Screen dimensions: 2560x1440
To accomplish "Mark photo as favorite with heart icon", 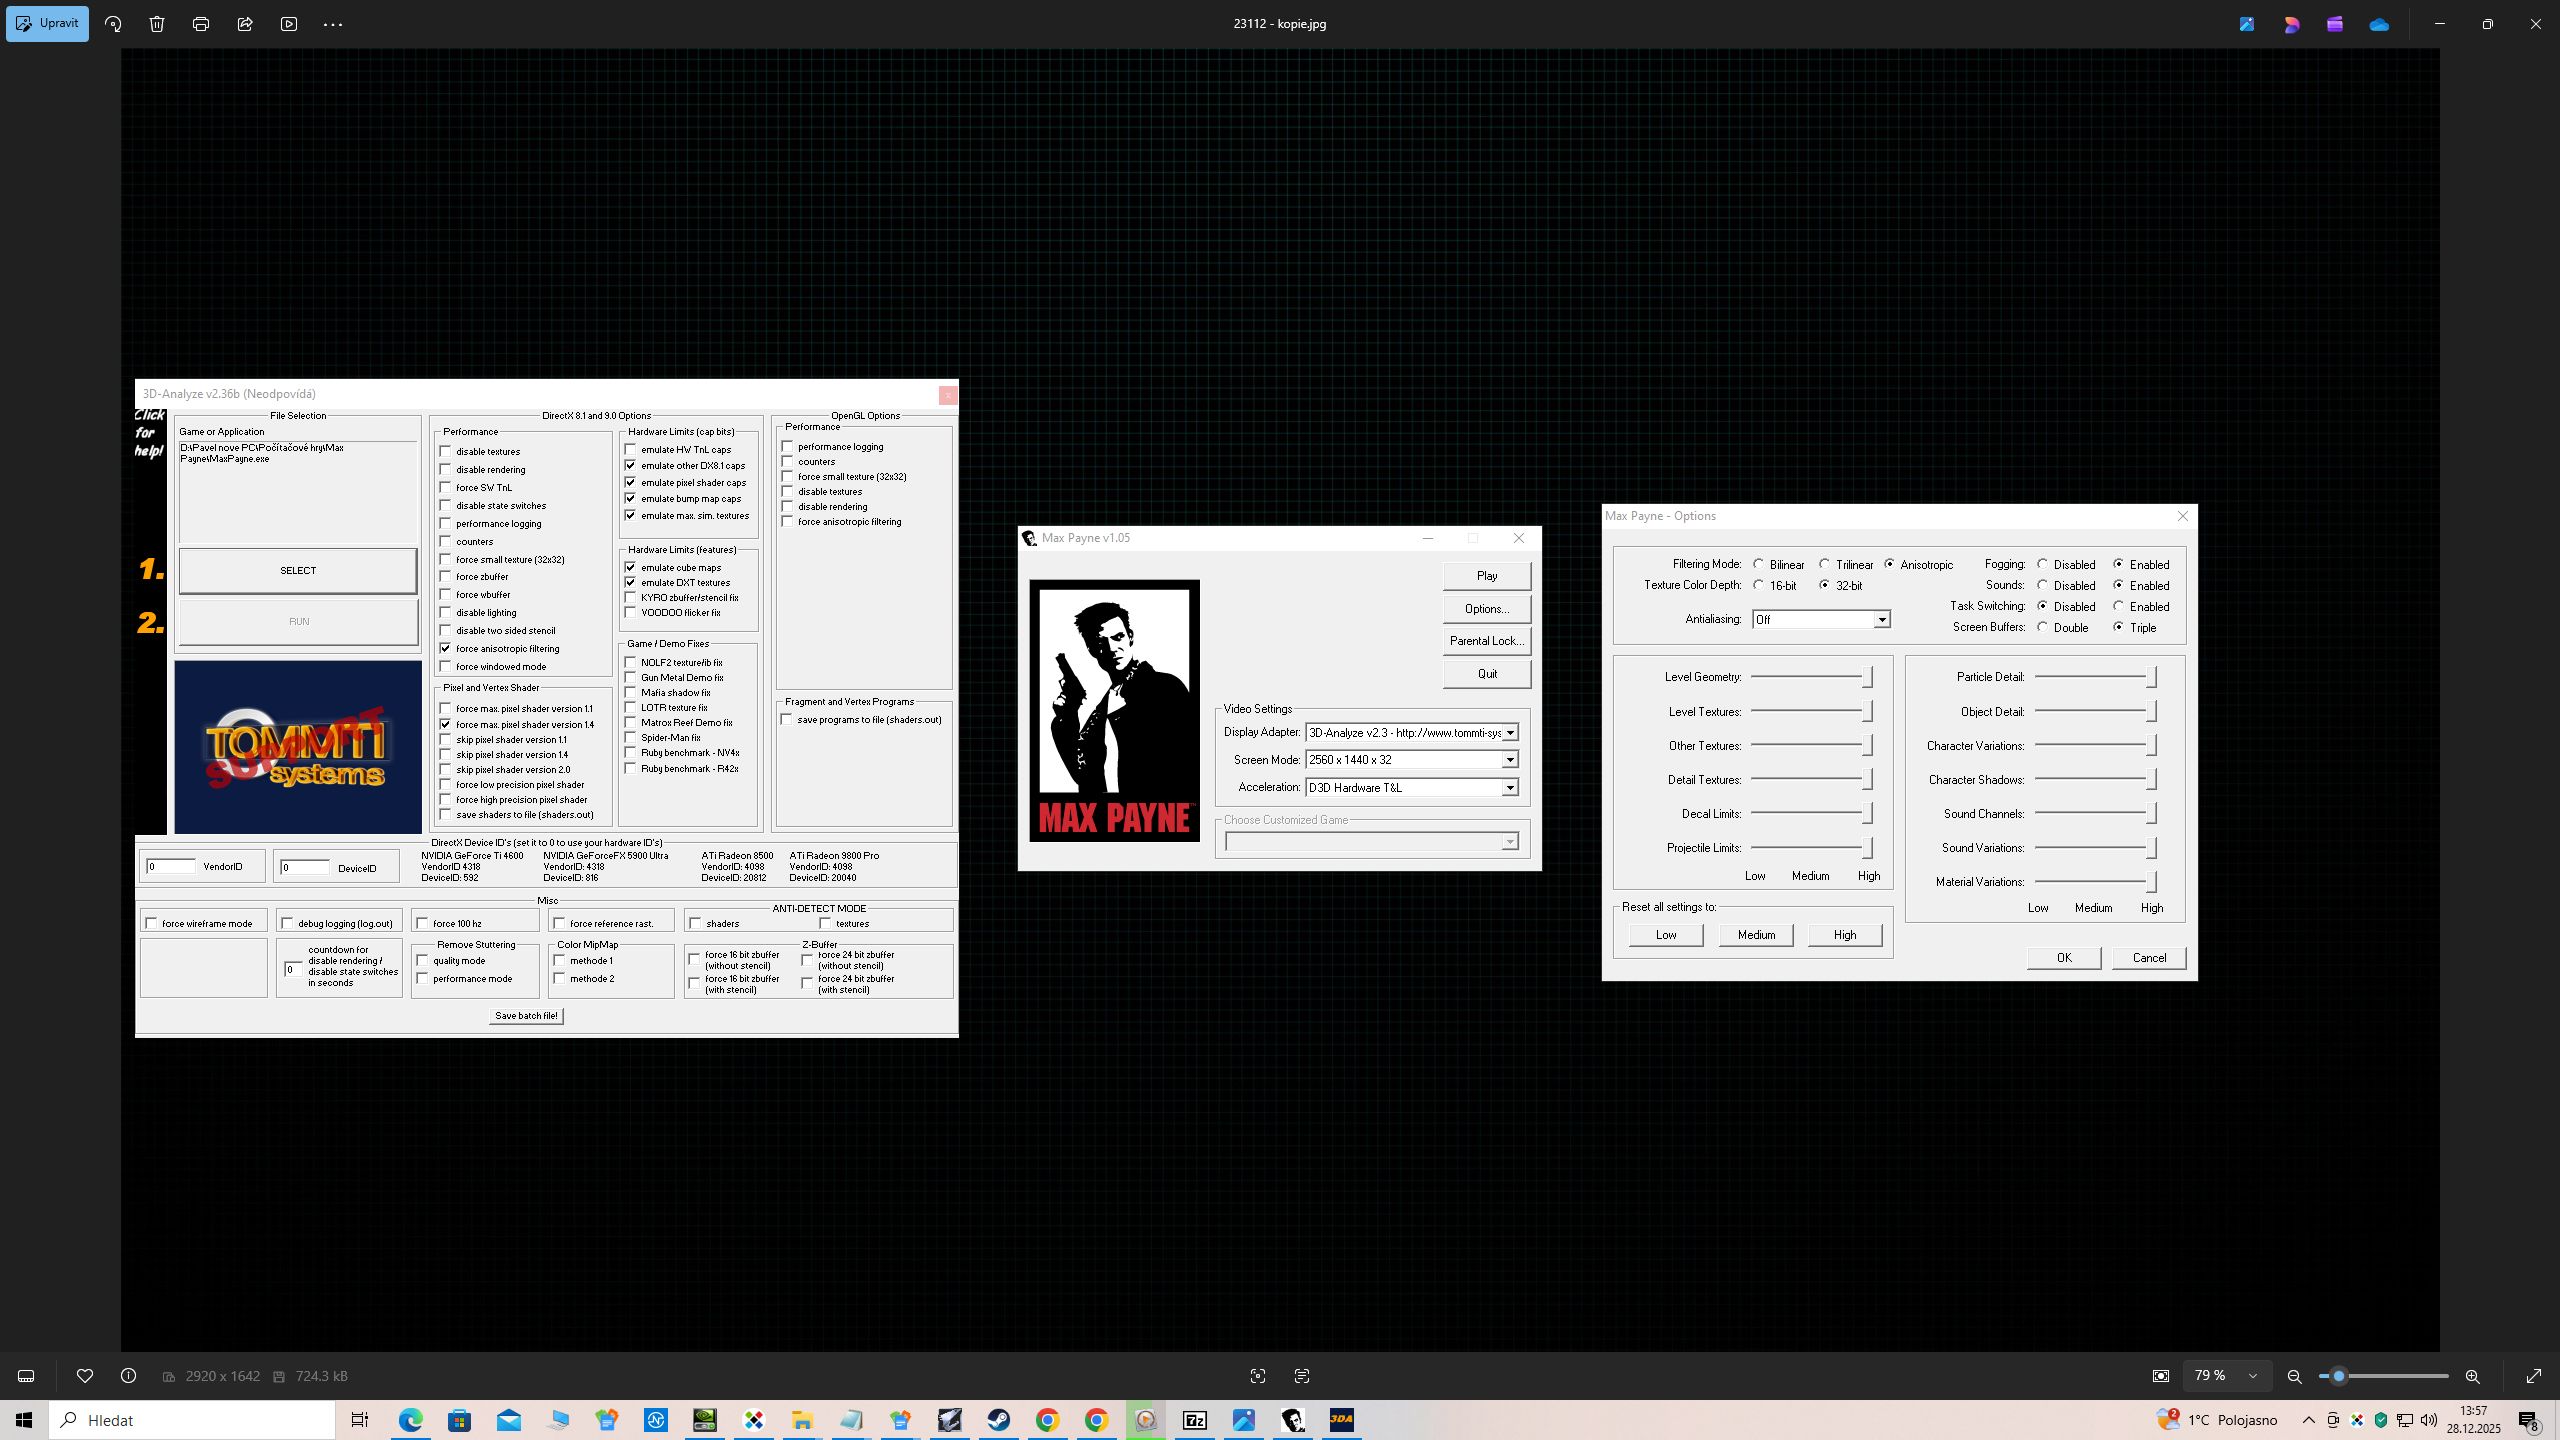I will pos(85,1376).
